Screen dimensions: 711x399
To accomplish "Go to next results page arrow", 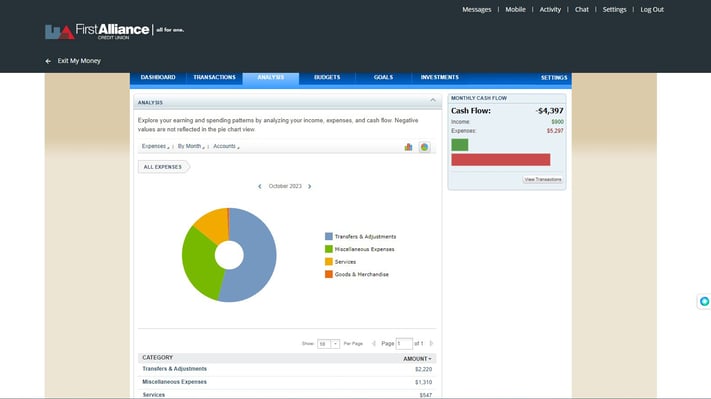I will [x=431, y=344].
